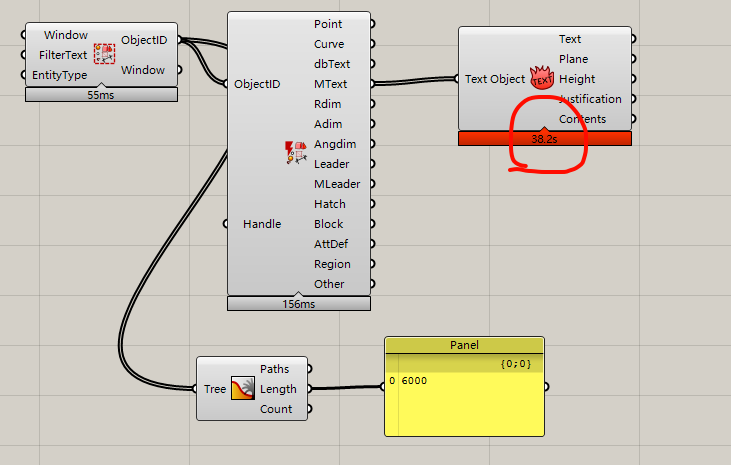Image resolution: width=731 pixels, height=465 pixels.
Task: Click the 6000 value in the Panel
Action: click(414, 381)
